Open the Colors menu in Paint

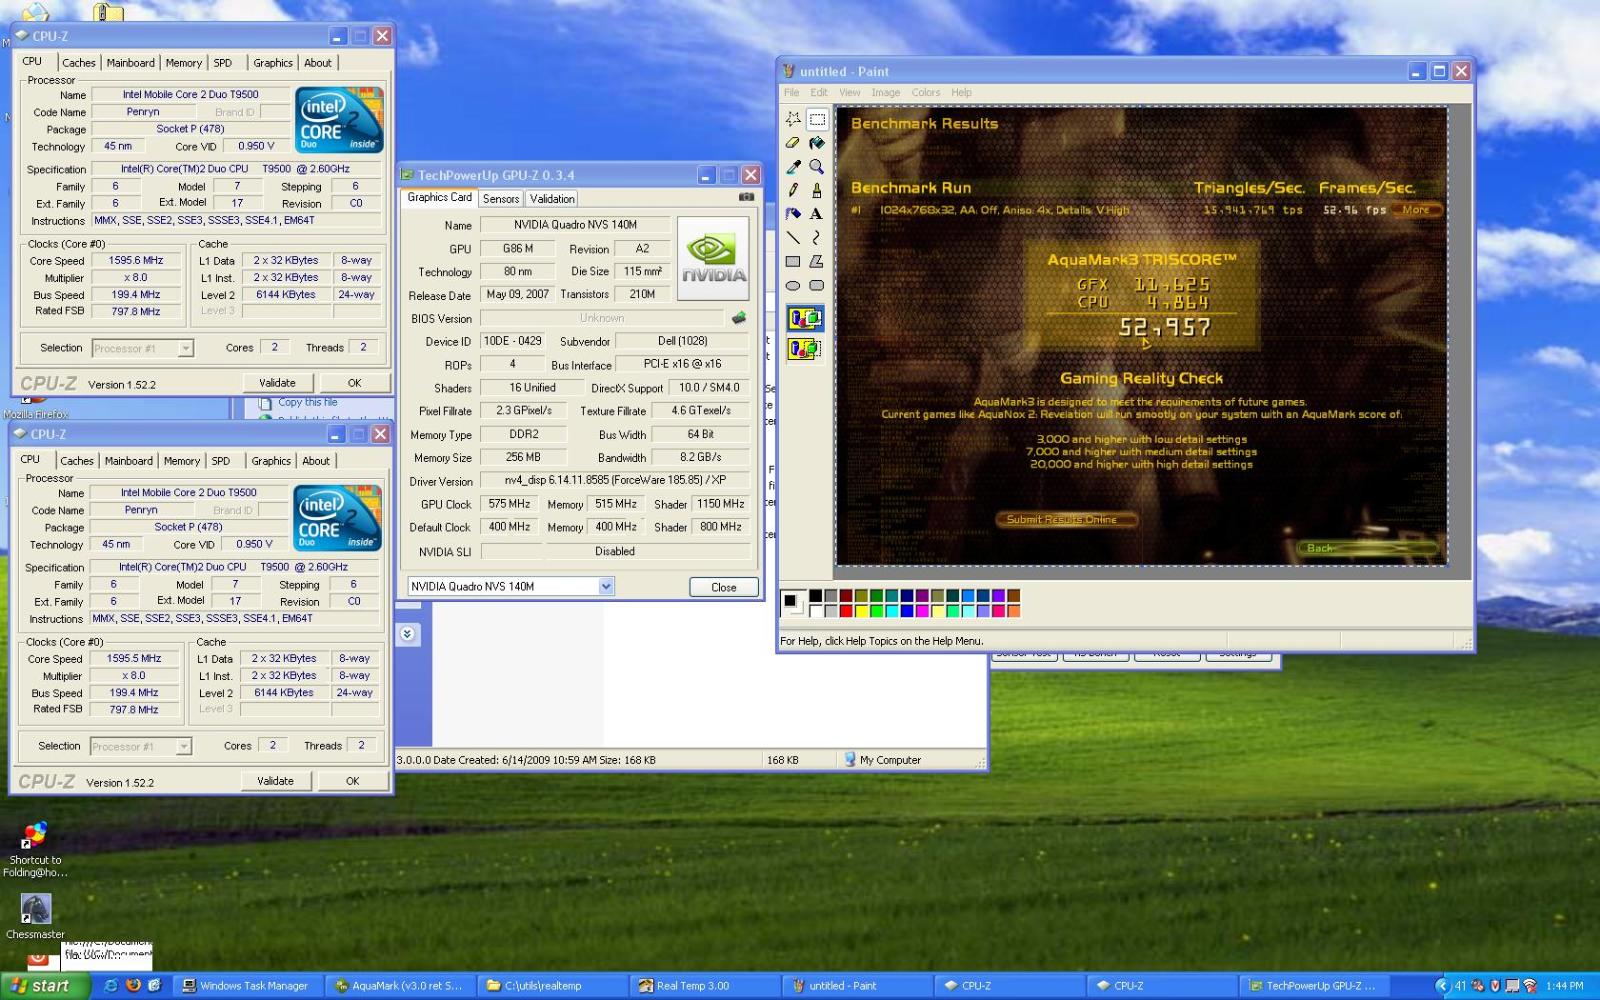(x=926, y=92)
